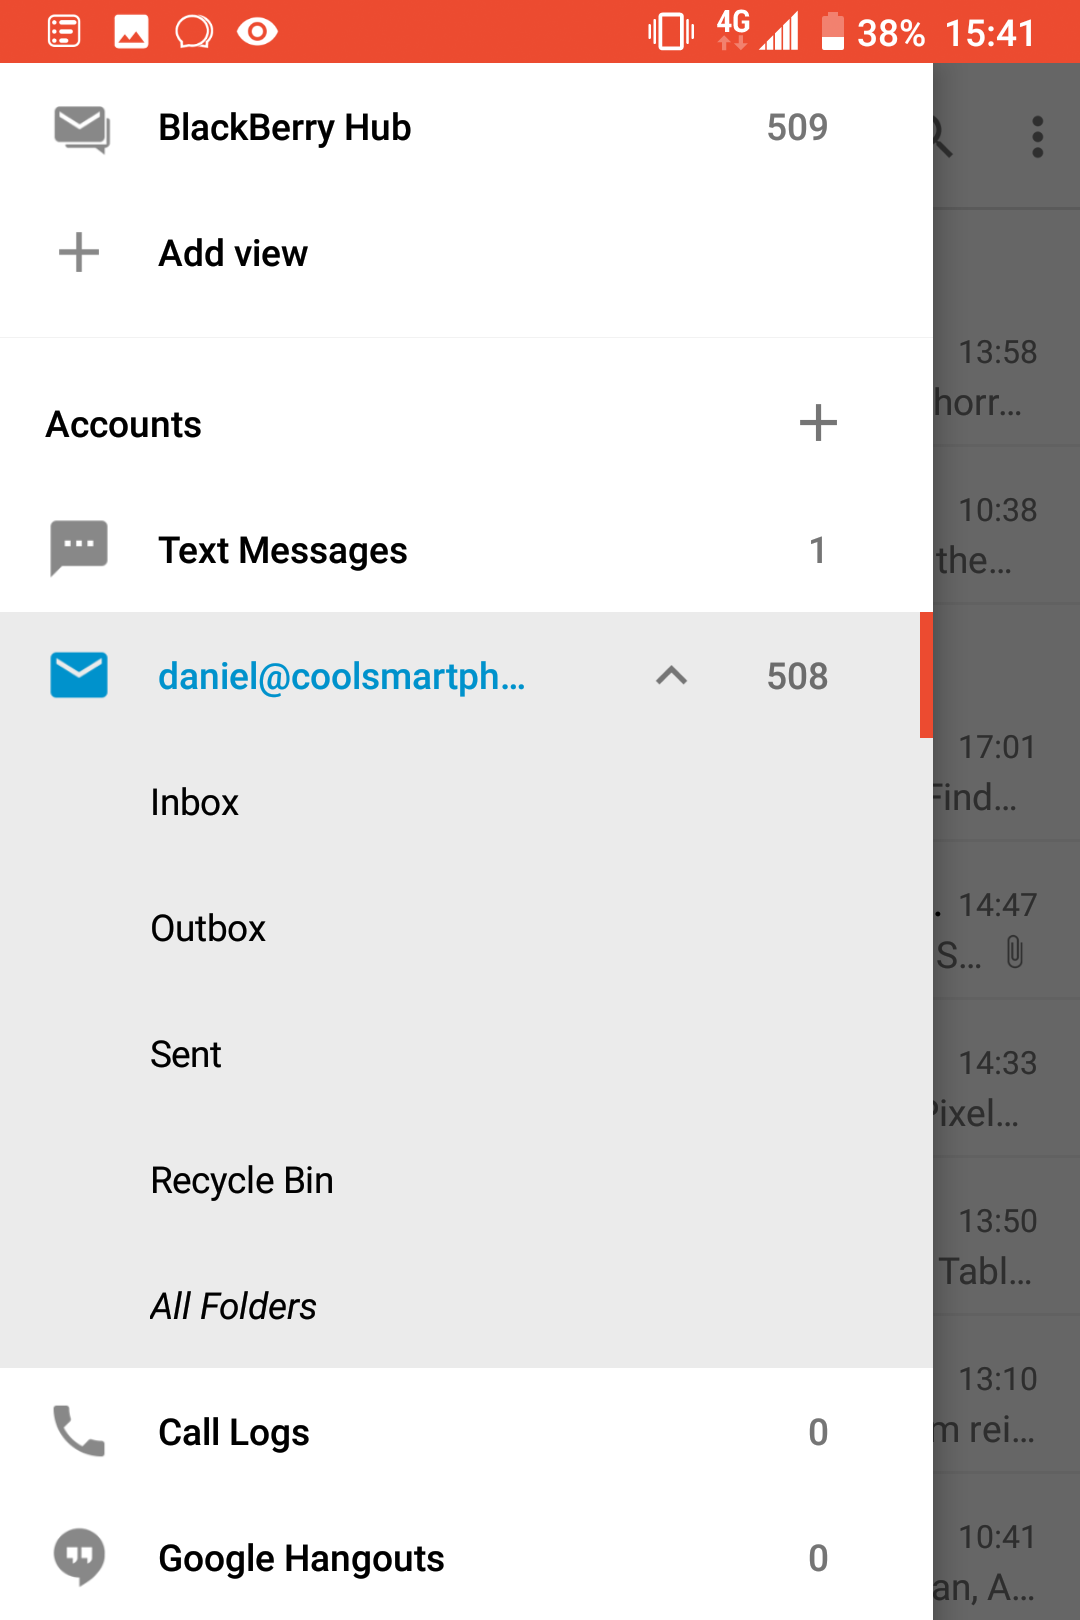Screen dimensions: 1080x1620
Task: Tap the Google Hangouts icon
Action: 79,1557
